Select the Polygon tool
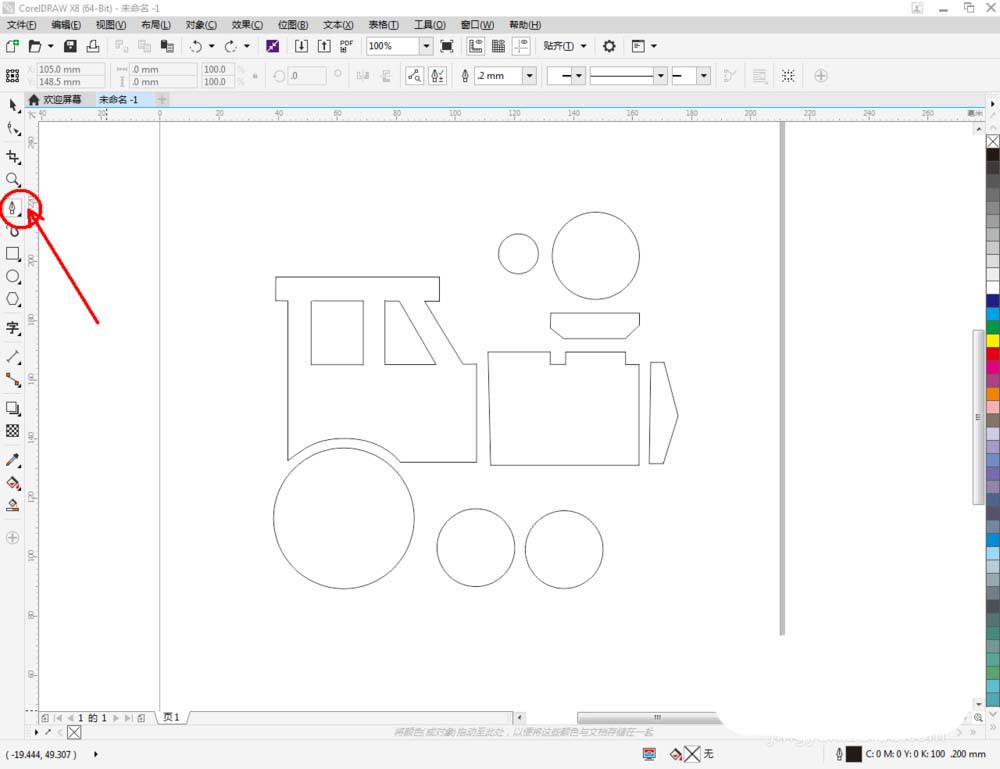 click(x=13, y=299)
